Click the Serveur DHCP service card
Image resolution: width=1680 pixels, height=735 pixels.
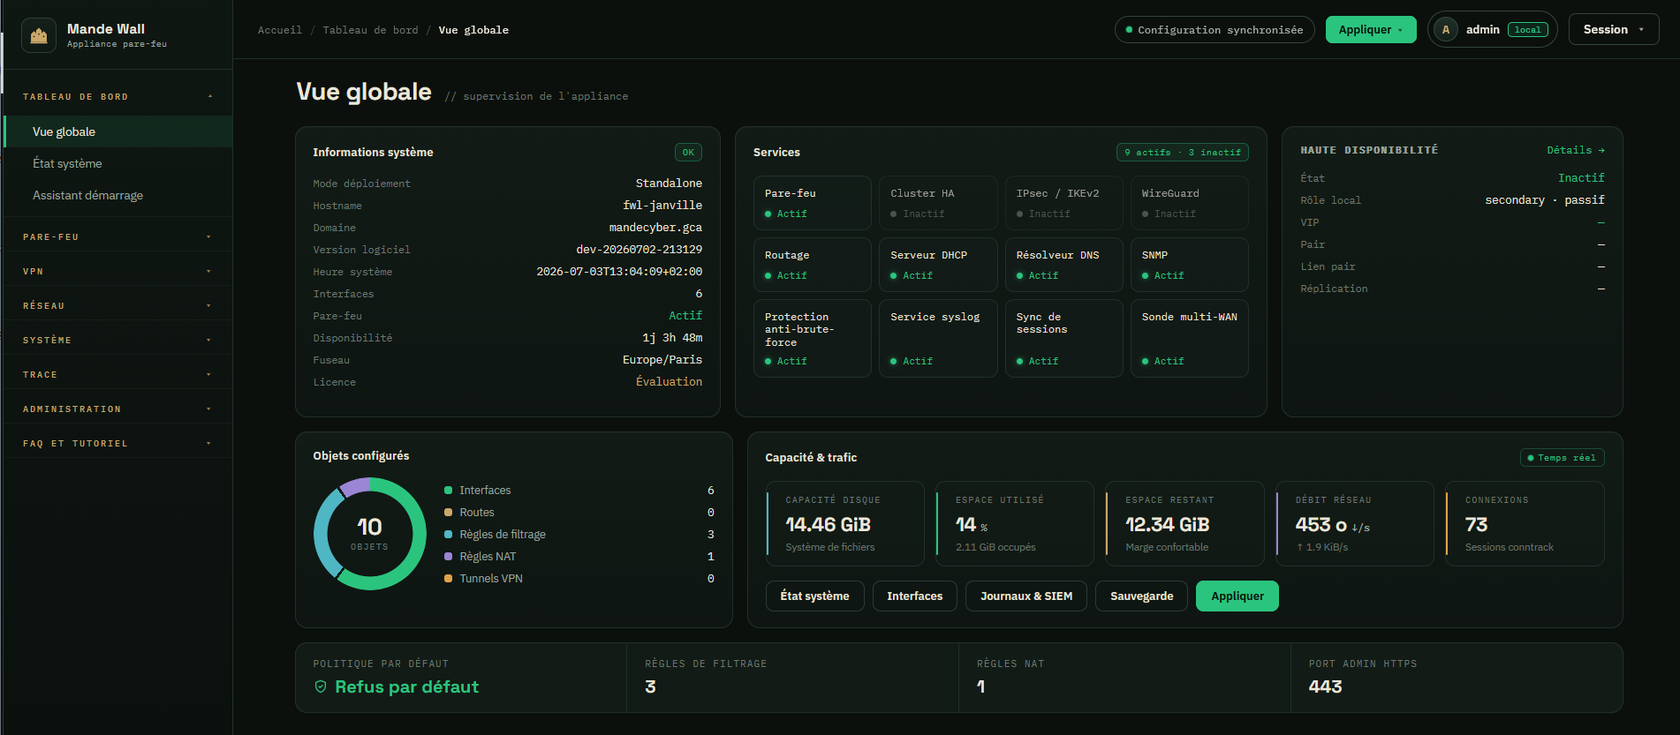[938, 265]
